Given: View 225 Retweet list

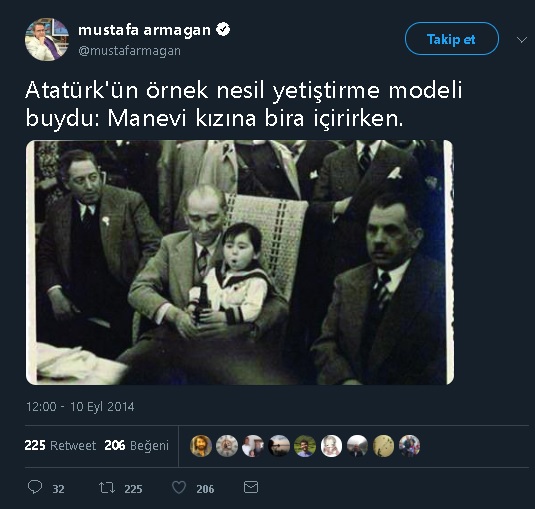Looking at the screenshot, I should coord(60,445).
